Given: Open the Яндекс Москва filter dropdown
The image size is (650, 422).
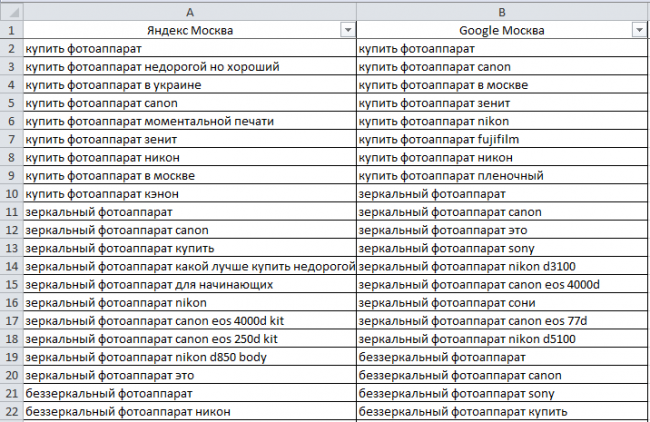Looking at the screenshot, I should point(347,30).
